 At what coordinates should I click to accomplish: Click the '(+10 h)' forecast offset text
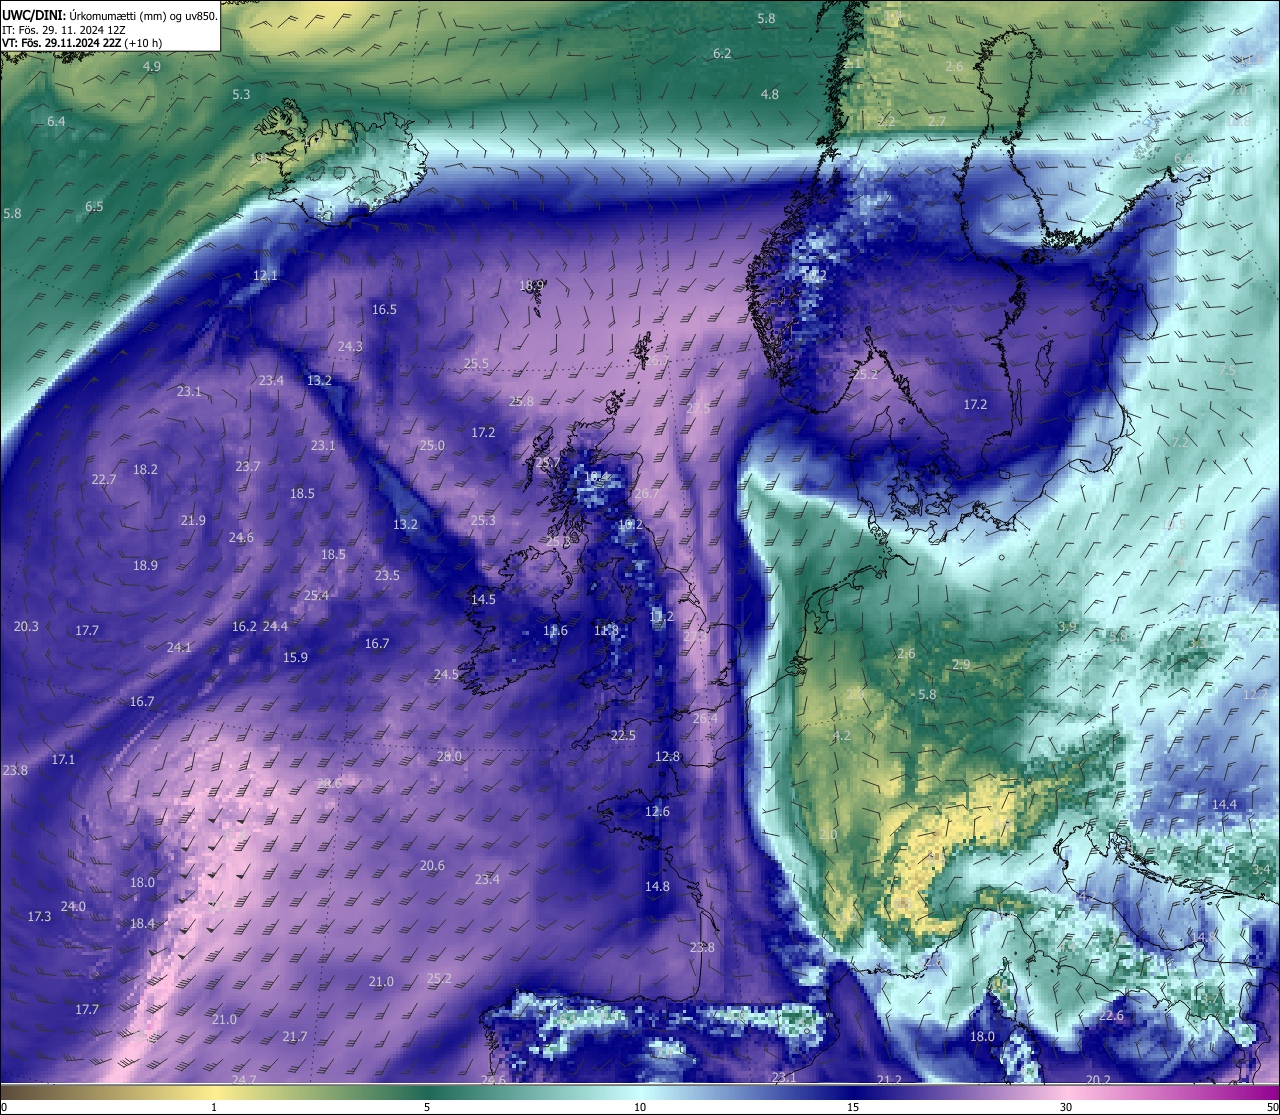(x=143, y=43)
